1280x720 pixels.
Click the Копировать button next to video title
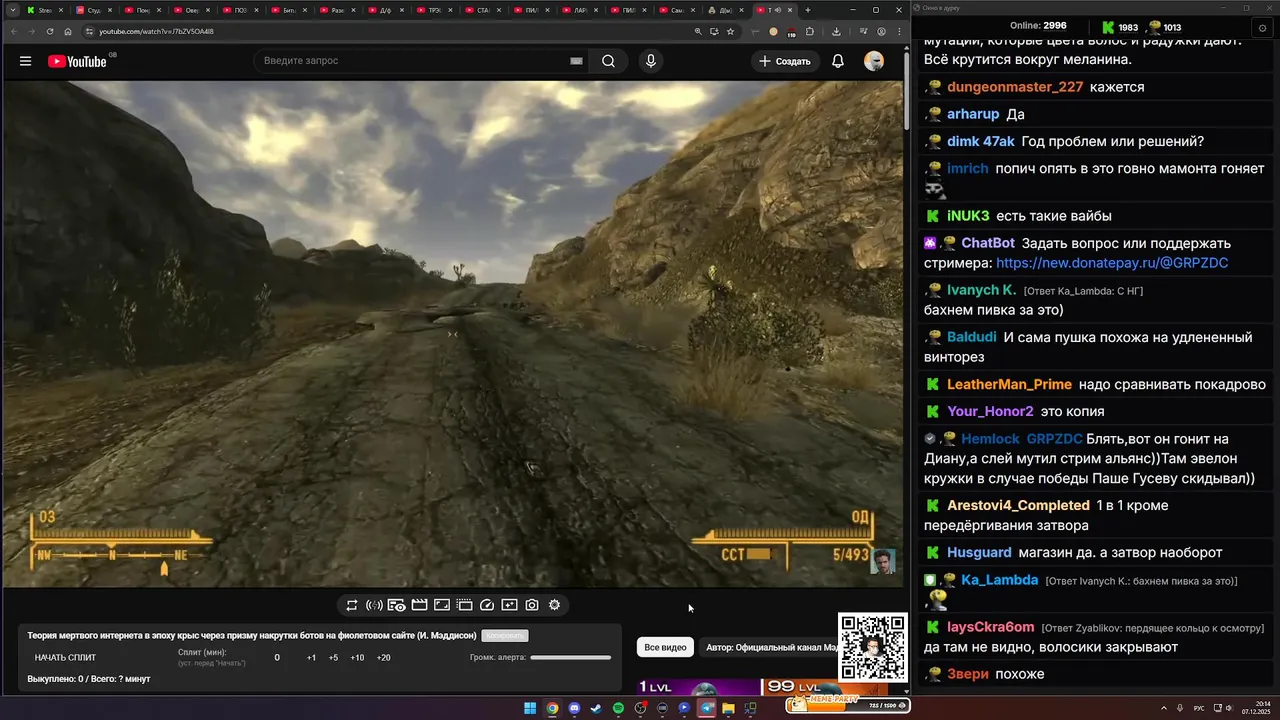click(504, 636)
